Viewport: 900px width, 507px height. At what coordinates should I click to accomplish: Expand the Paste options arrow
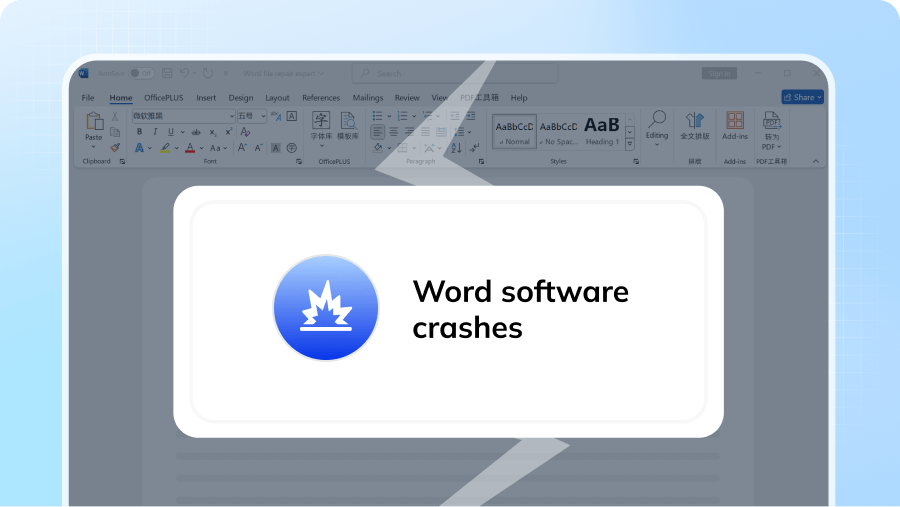[94, 147]
